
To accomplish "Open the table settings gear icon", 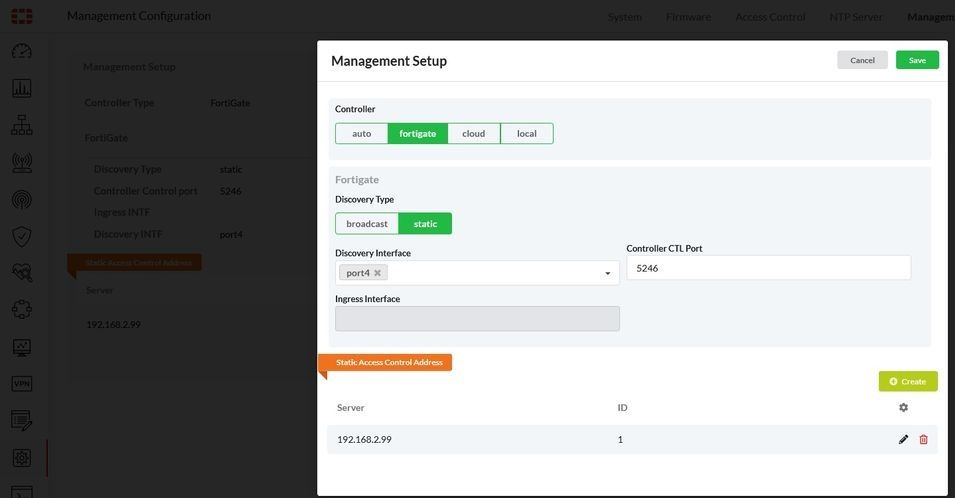I will coord(903,408).
